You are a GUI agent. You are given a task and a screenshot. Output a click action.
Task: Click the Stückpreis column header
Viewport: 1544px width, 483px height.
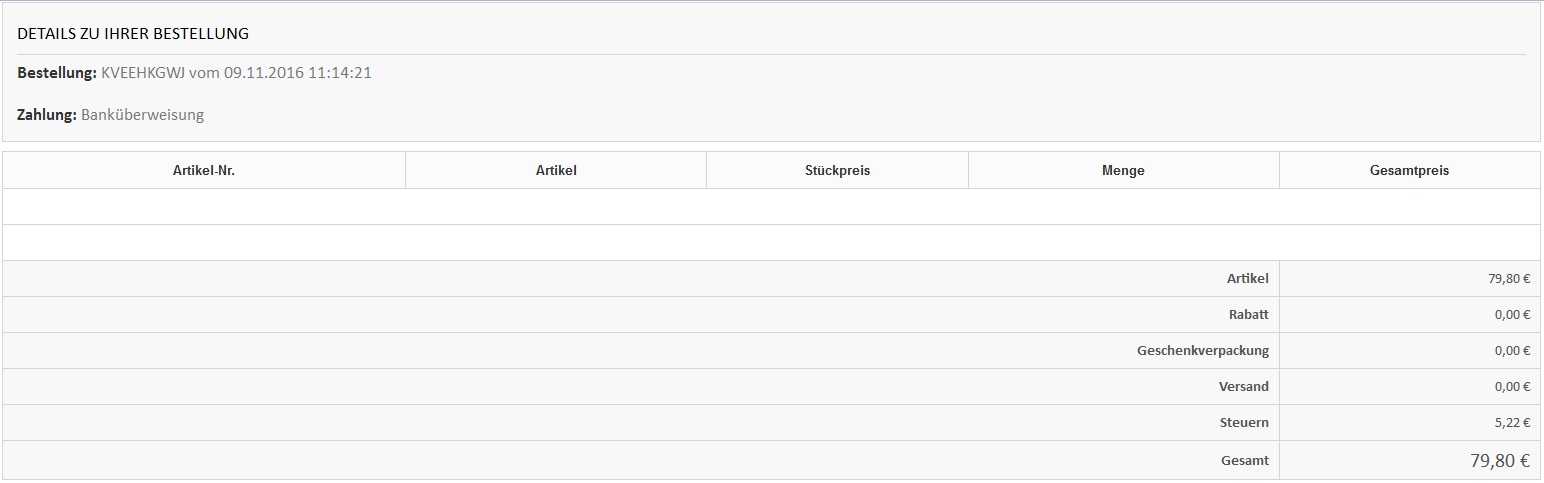[837, 170]
